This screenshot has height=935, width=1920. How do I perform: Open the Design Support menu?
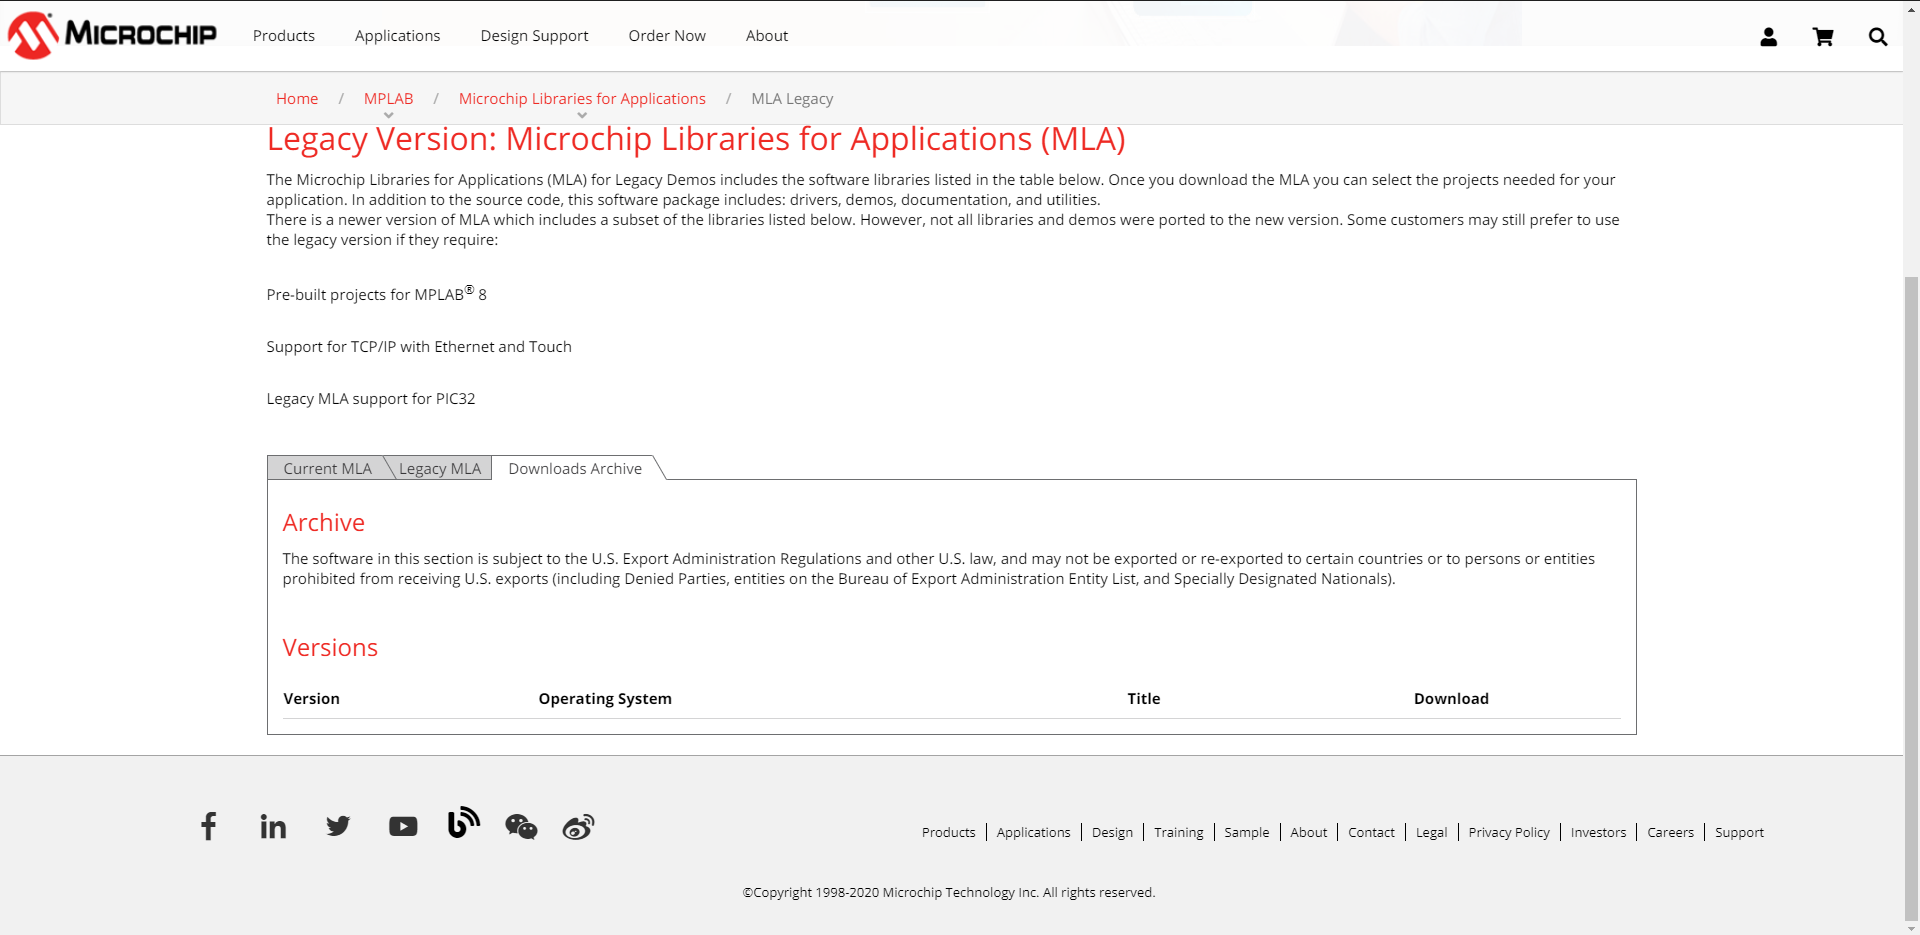coord(534,36)
